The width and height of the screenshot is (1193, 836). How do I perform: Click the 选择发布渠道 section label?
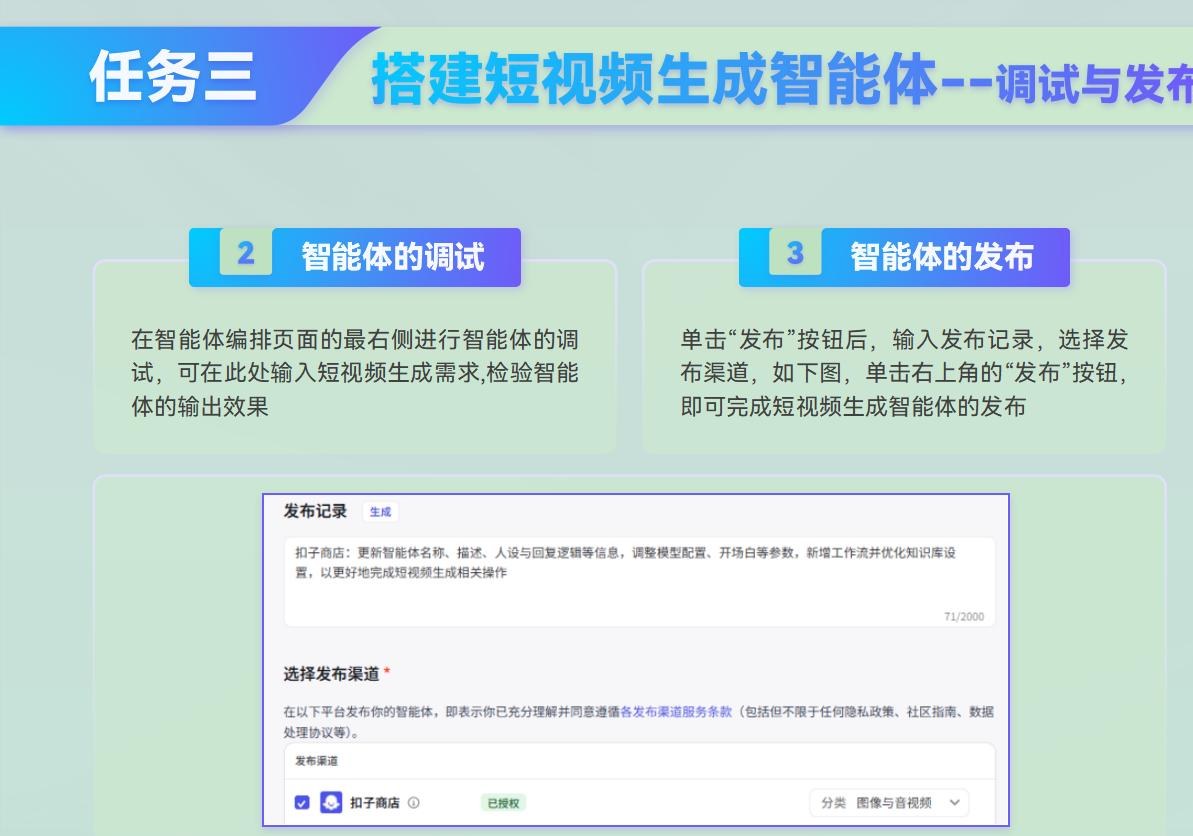coord(332,674)
